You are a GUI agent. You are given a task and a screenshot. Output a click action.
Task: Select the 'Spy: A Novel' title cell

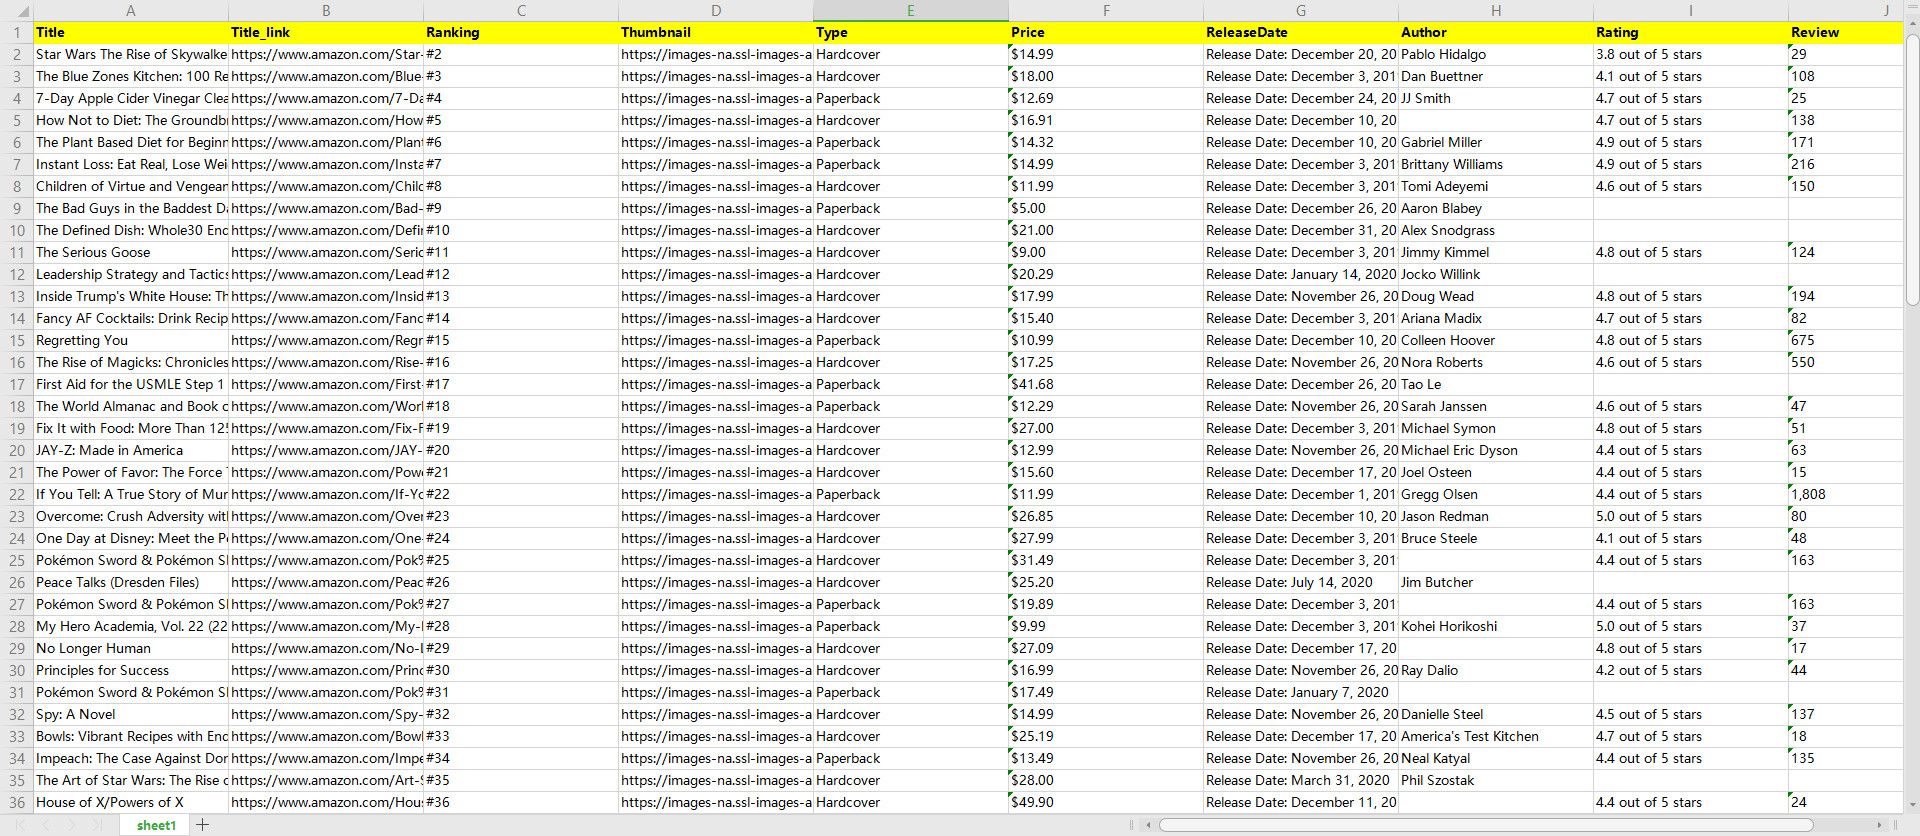pos(131,714)
